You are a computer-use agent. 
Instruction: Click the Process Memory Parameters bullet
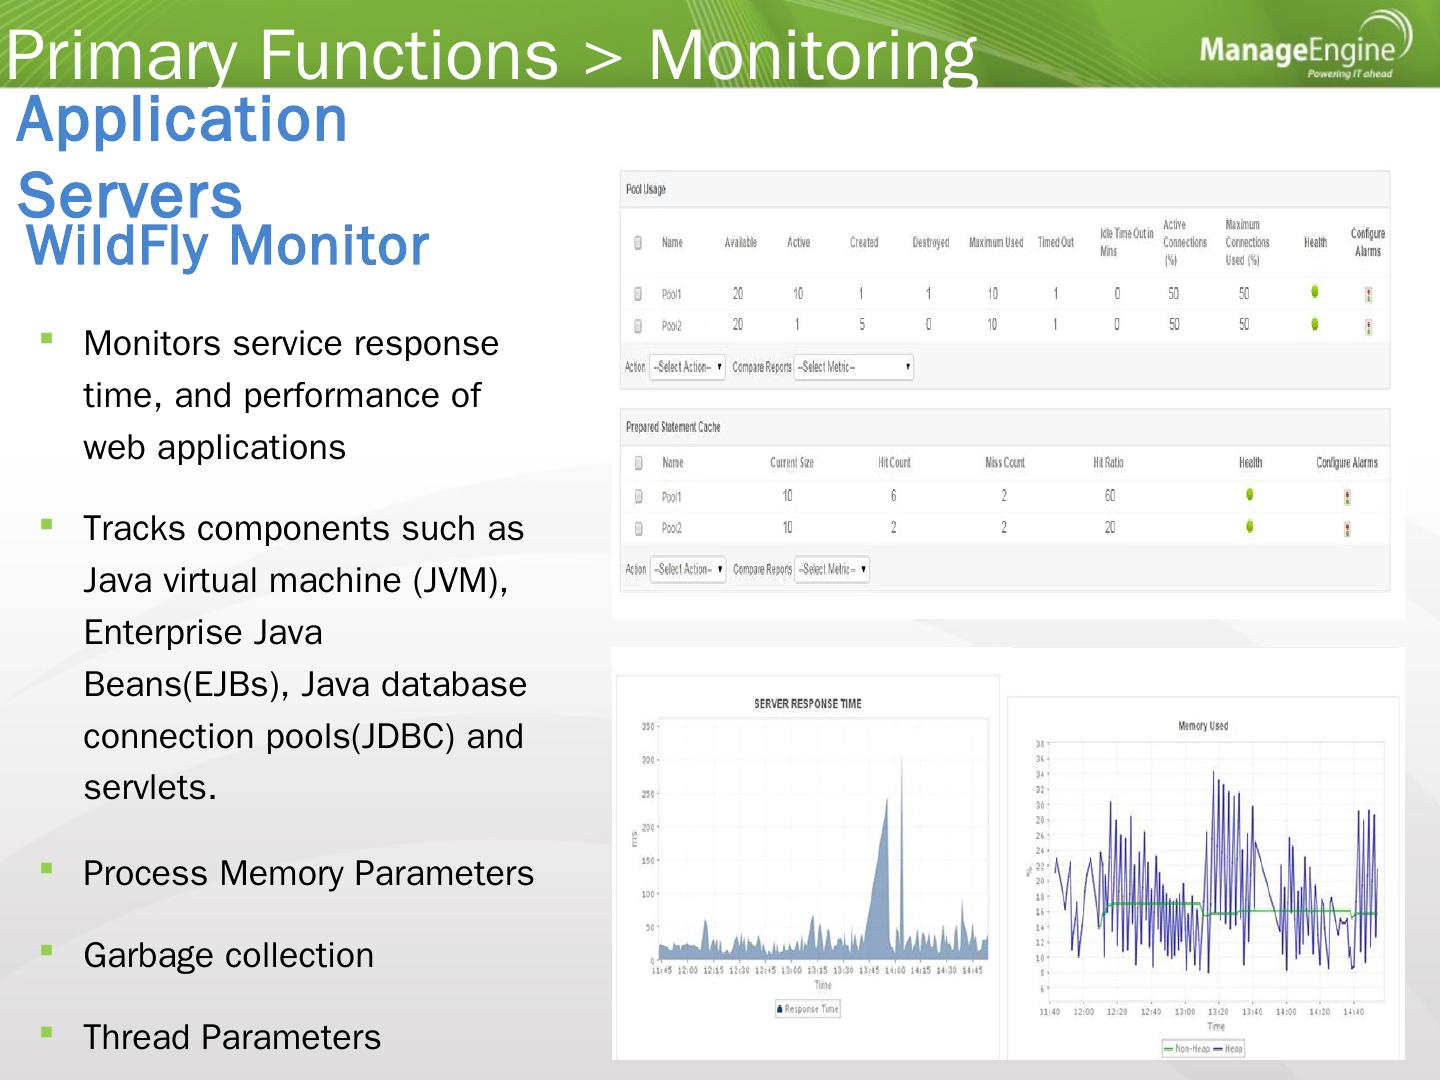tap(308, 874)
